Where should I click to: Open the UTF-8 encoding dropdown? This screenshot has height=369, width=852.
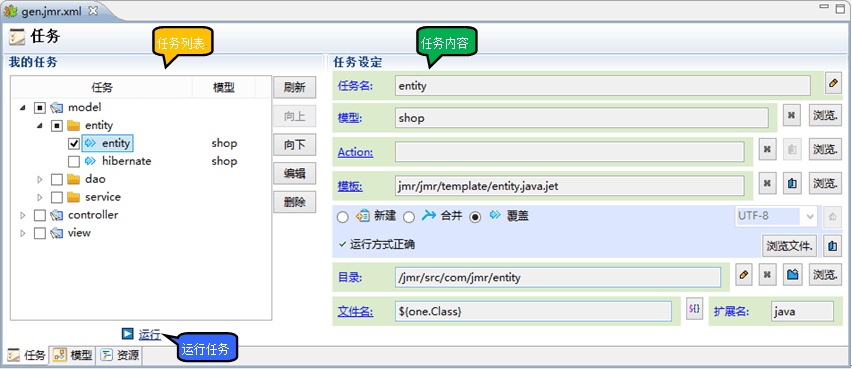click(776, 216)
